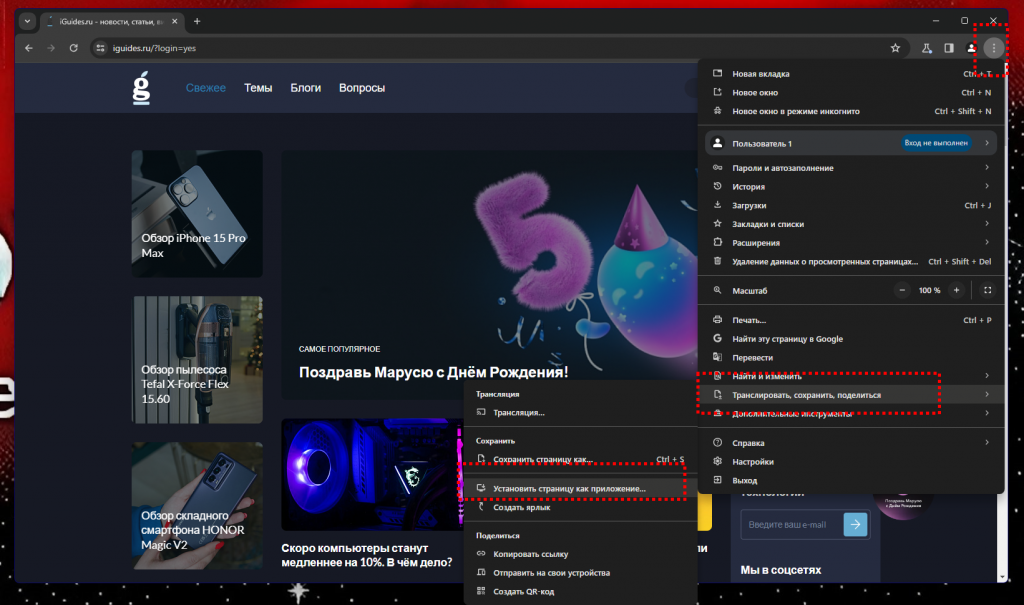Click the Темы navigation link
This screenshot has width=1024, height=605.
(258, 88)
